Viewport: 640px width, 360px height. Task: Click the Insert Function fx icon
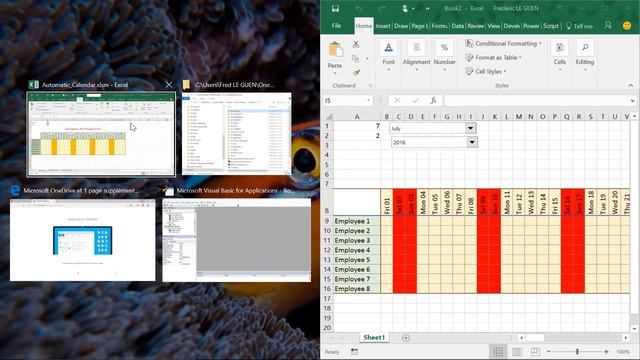[x=433, y=100]
